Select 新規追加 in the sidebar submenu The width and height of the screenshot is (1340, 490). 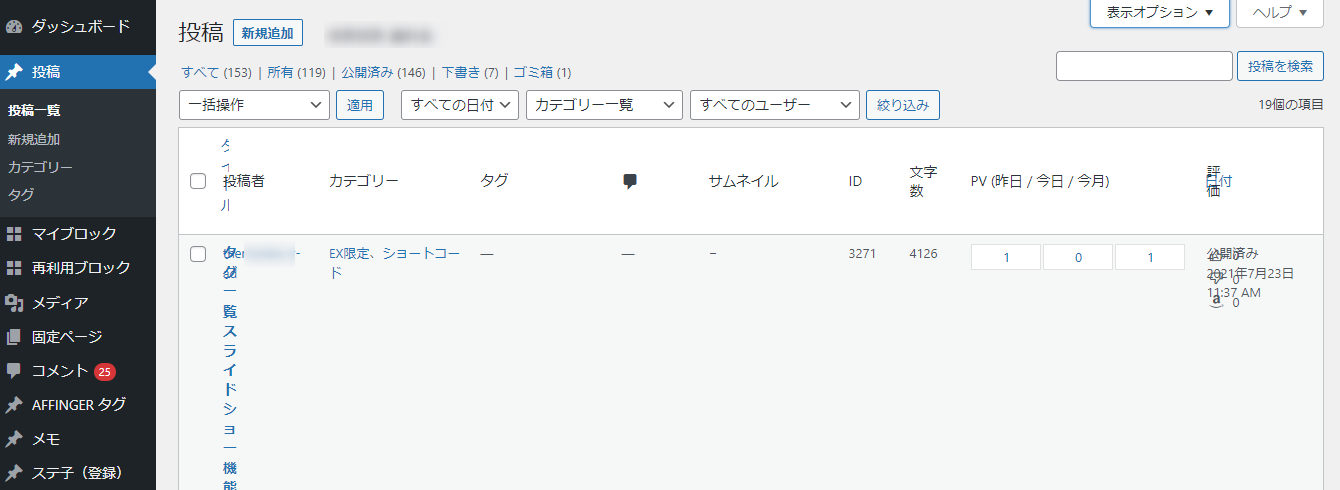pyautogui.click(x=34, y=139)
